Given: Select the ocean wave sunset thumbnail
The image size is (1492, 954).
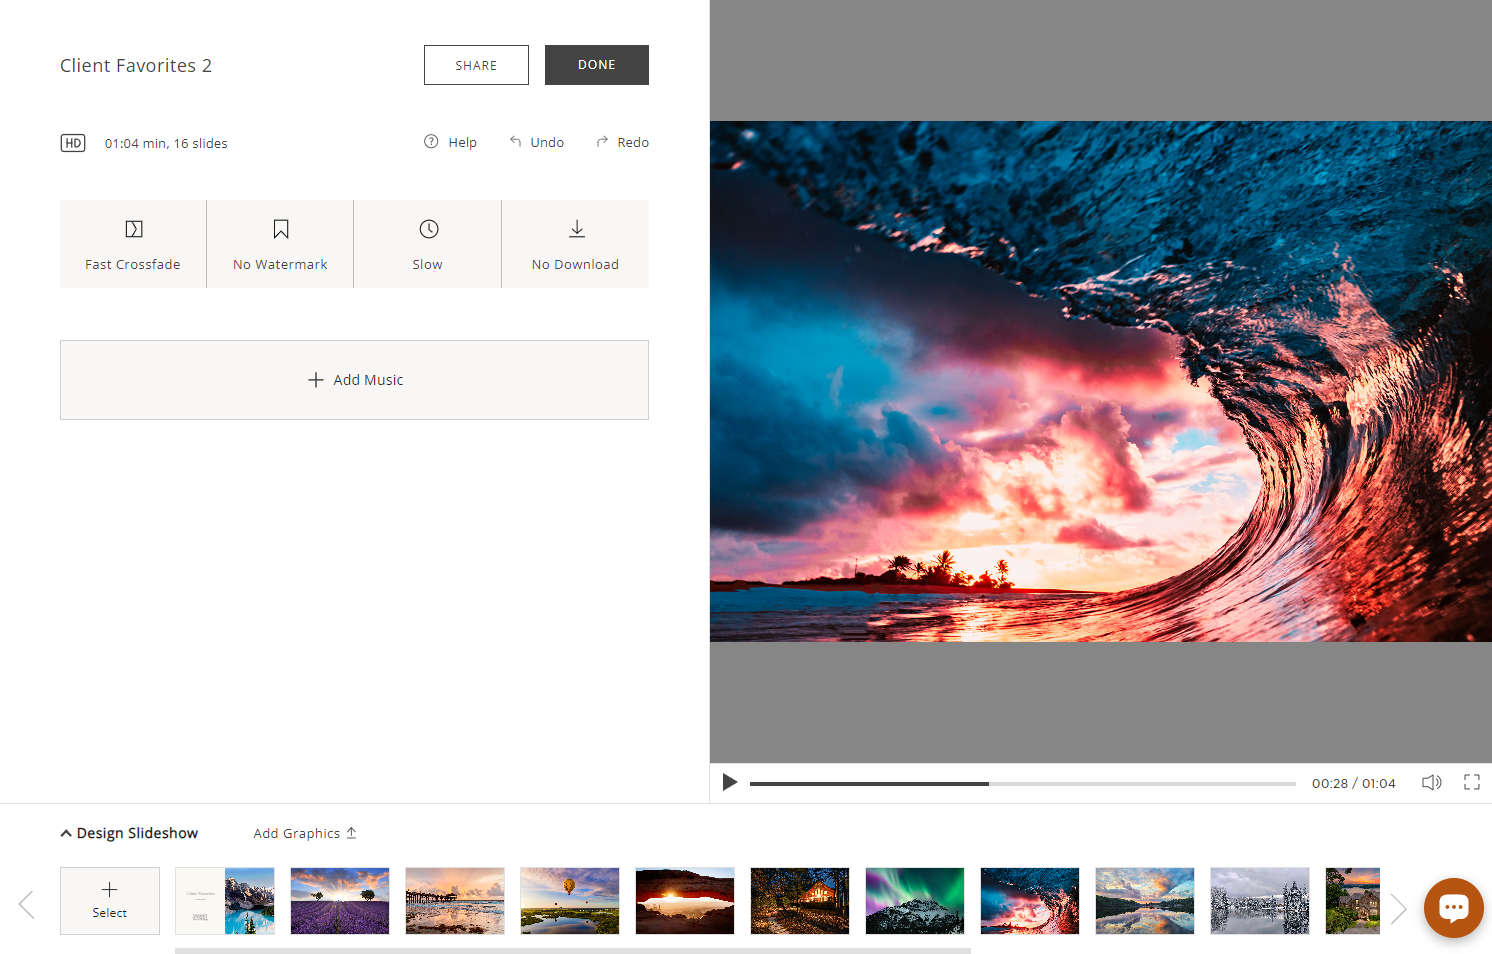Looking at the screenshot, I should point(1030,901).
